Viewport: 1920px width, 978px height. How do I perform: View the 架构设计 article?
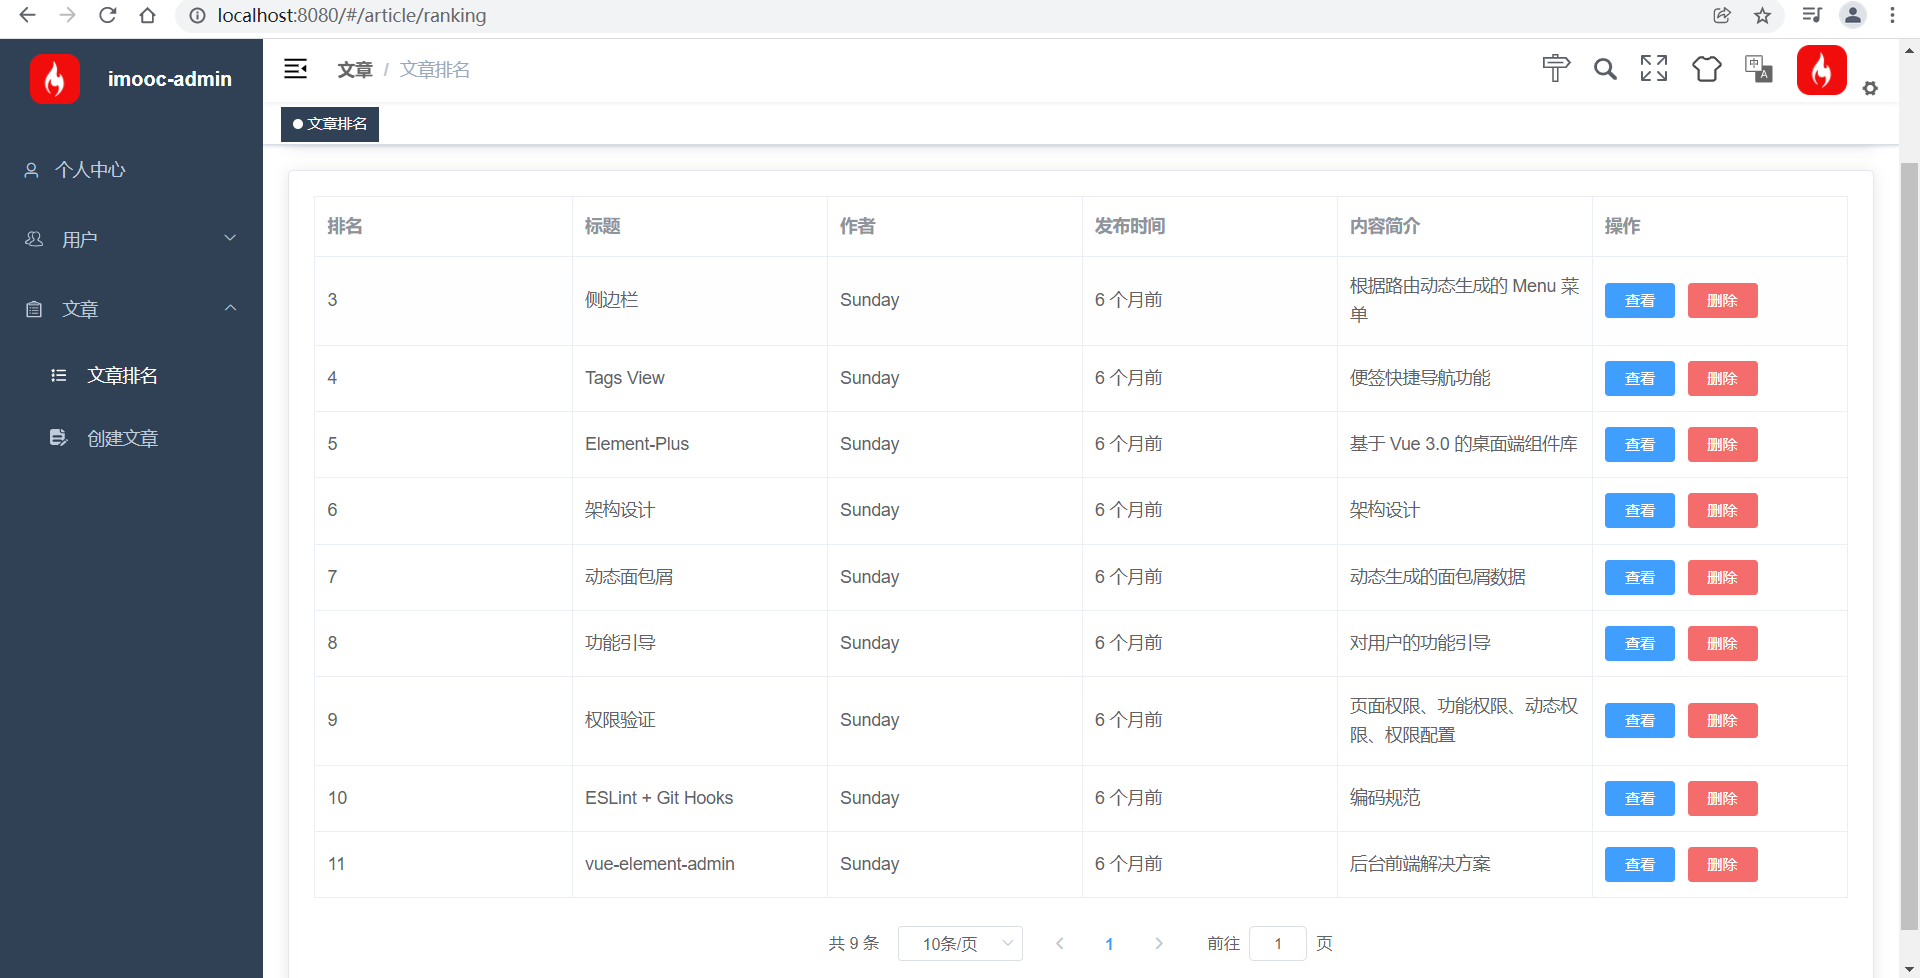[x=1640, y=510]
